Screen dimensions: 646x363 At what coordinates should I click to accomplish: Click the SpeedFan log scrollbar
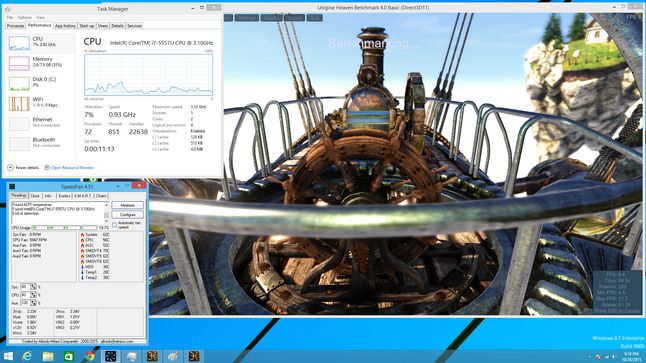(106, 213)
